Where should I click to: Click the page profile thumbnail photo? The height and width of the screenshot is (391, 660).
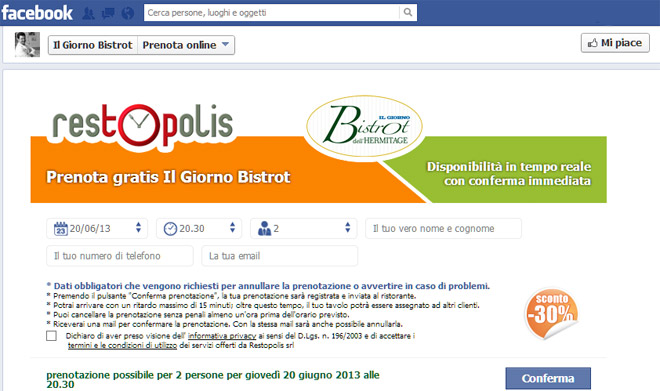click(27, 45)
